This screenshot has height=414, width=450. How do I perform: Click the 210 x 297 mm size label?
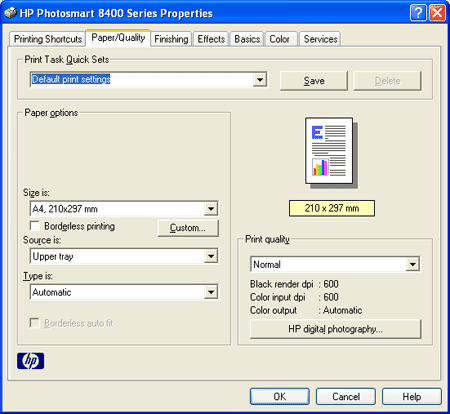[x=332, y=208]
